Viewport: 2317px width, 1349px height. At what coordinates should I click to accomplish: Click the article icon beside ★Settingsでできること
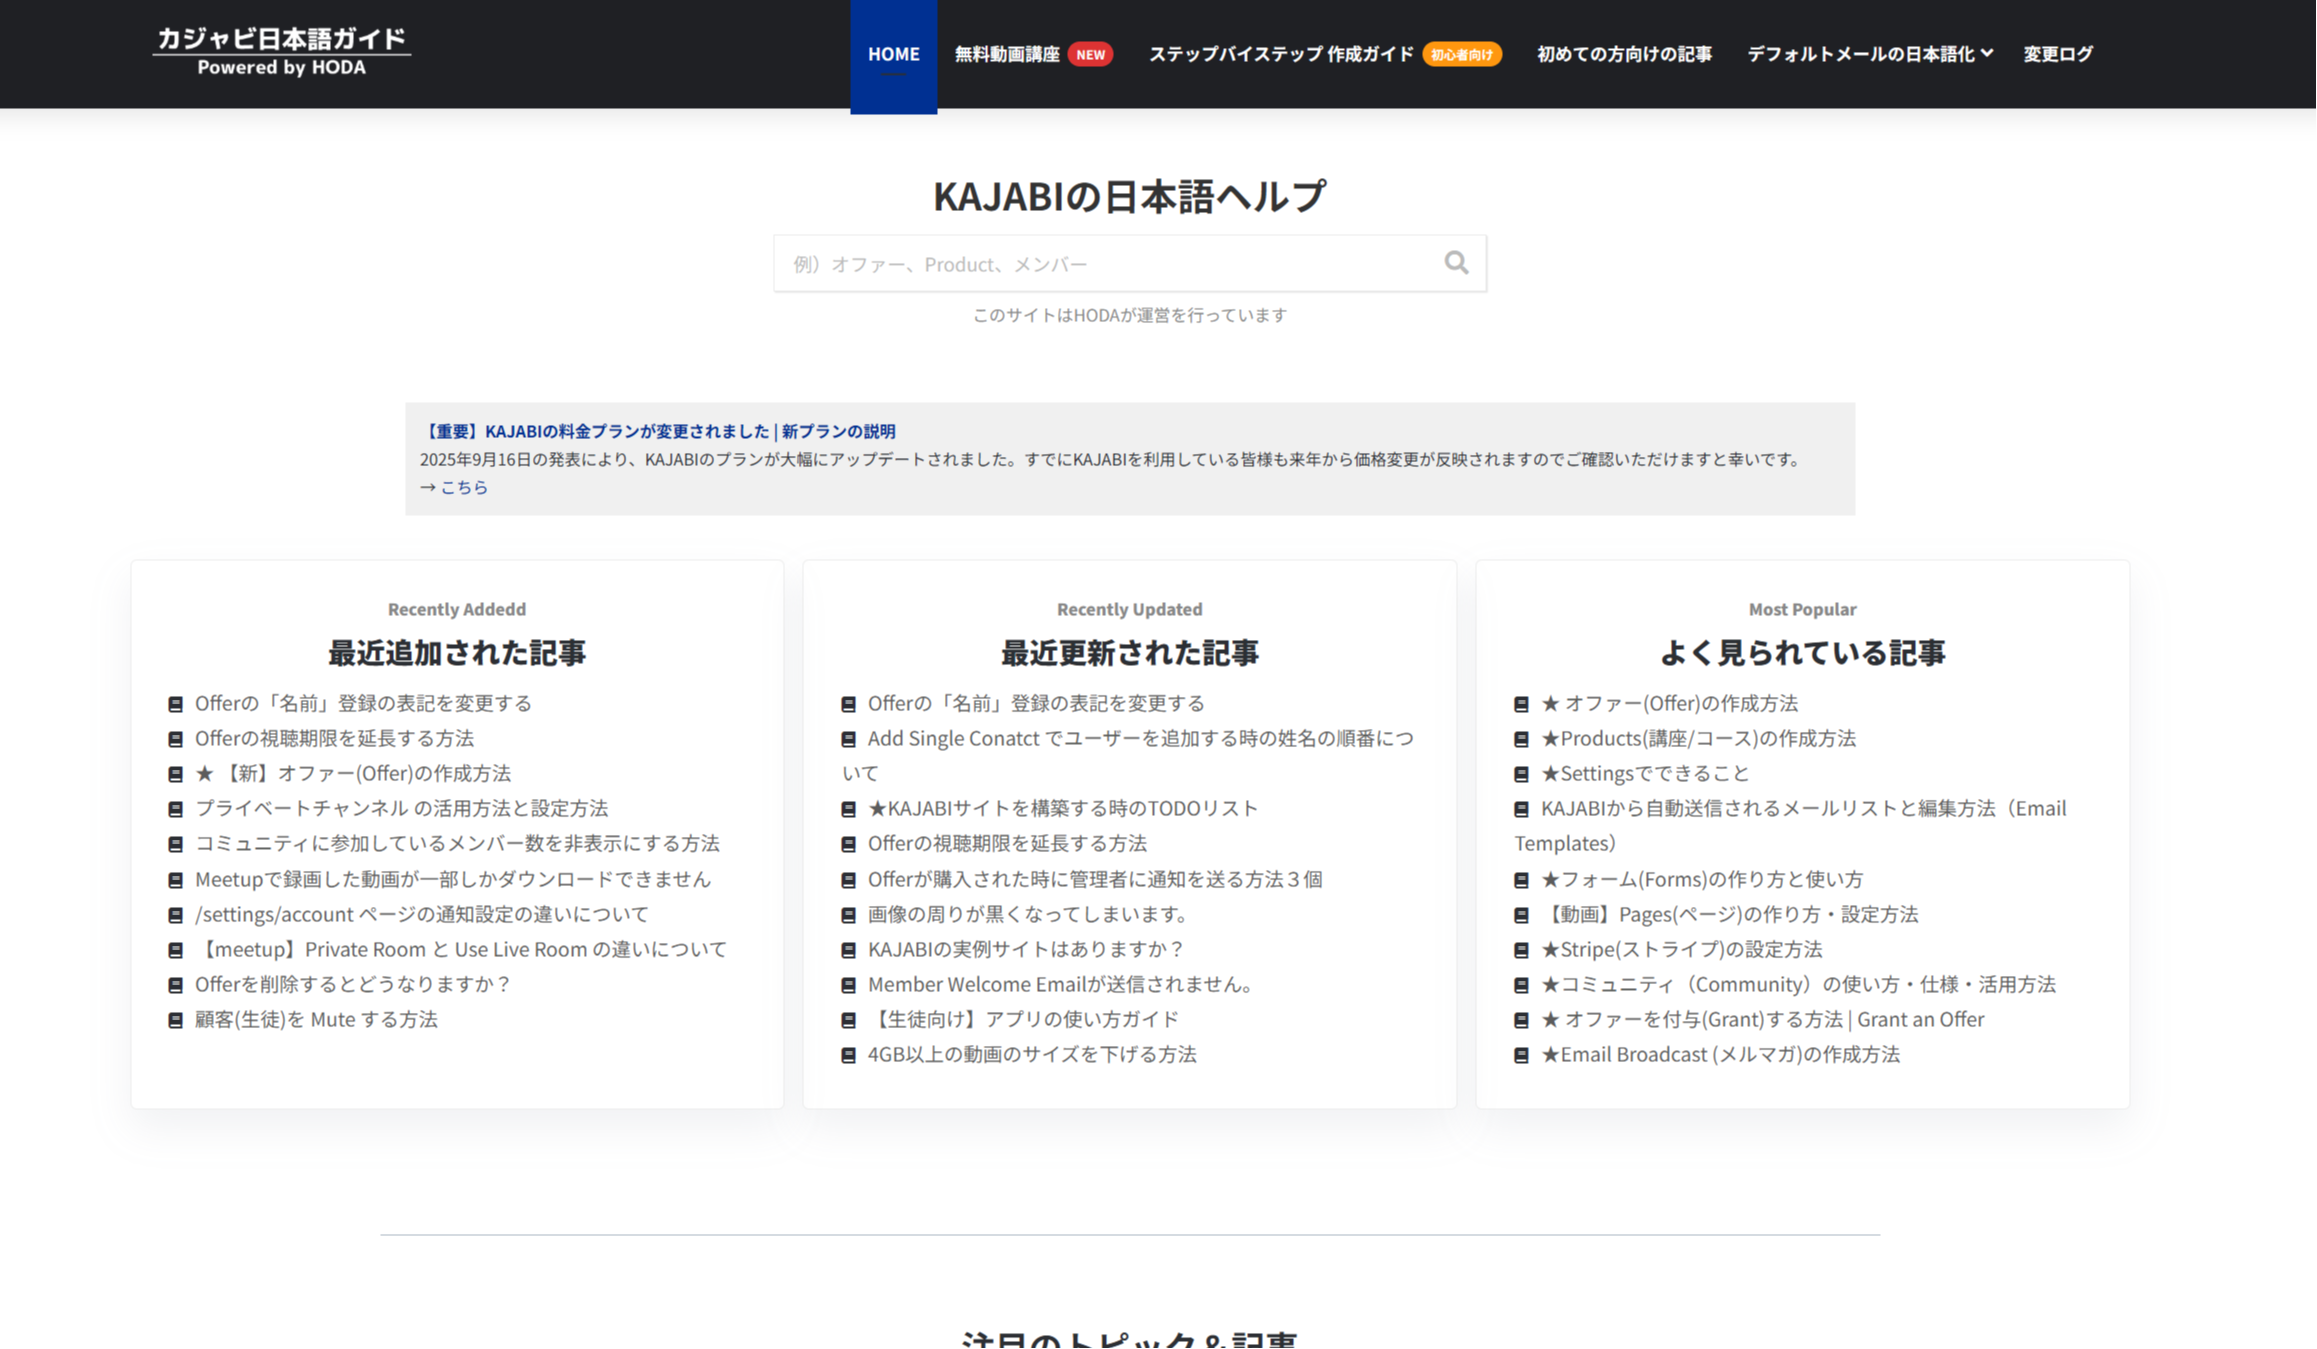1520,772
